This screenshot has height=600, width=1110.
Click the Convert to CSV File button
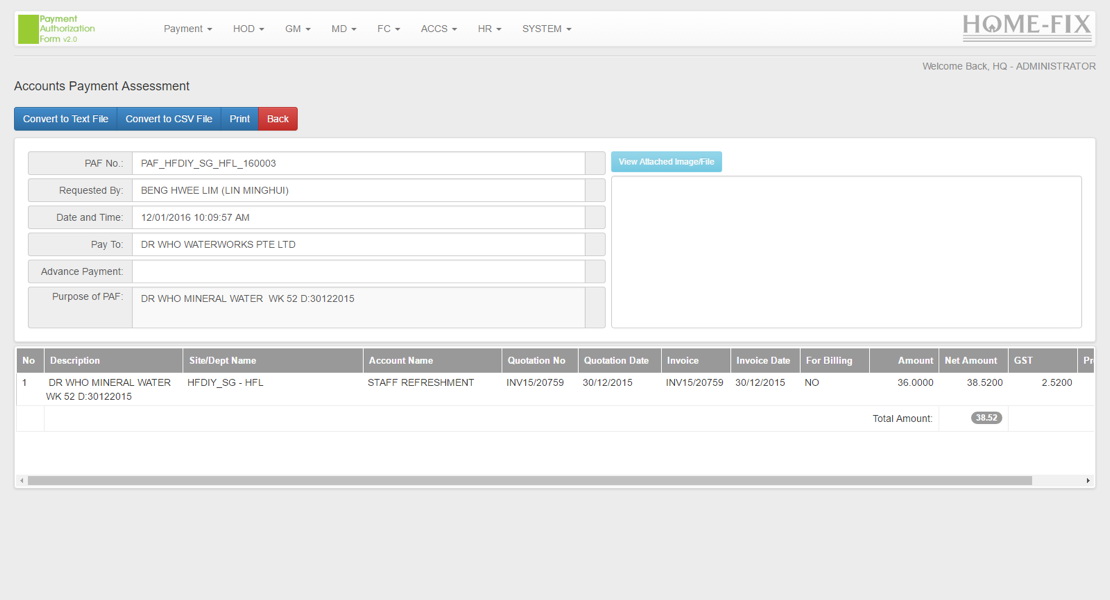click(168, 118)
